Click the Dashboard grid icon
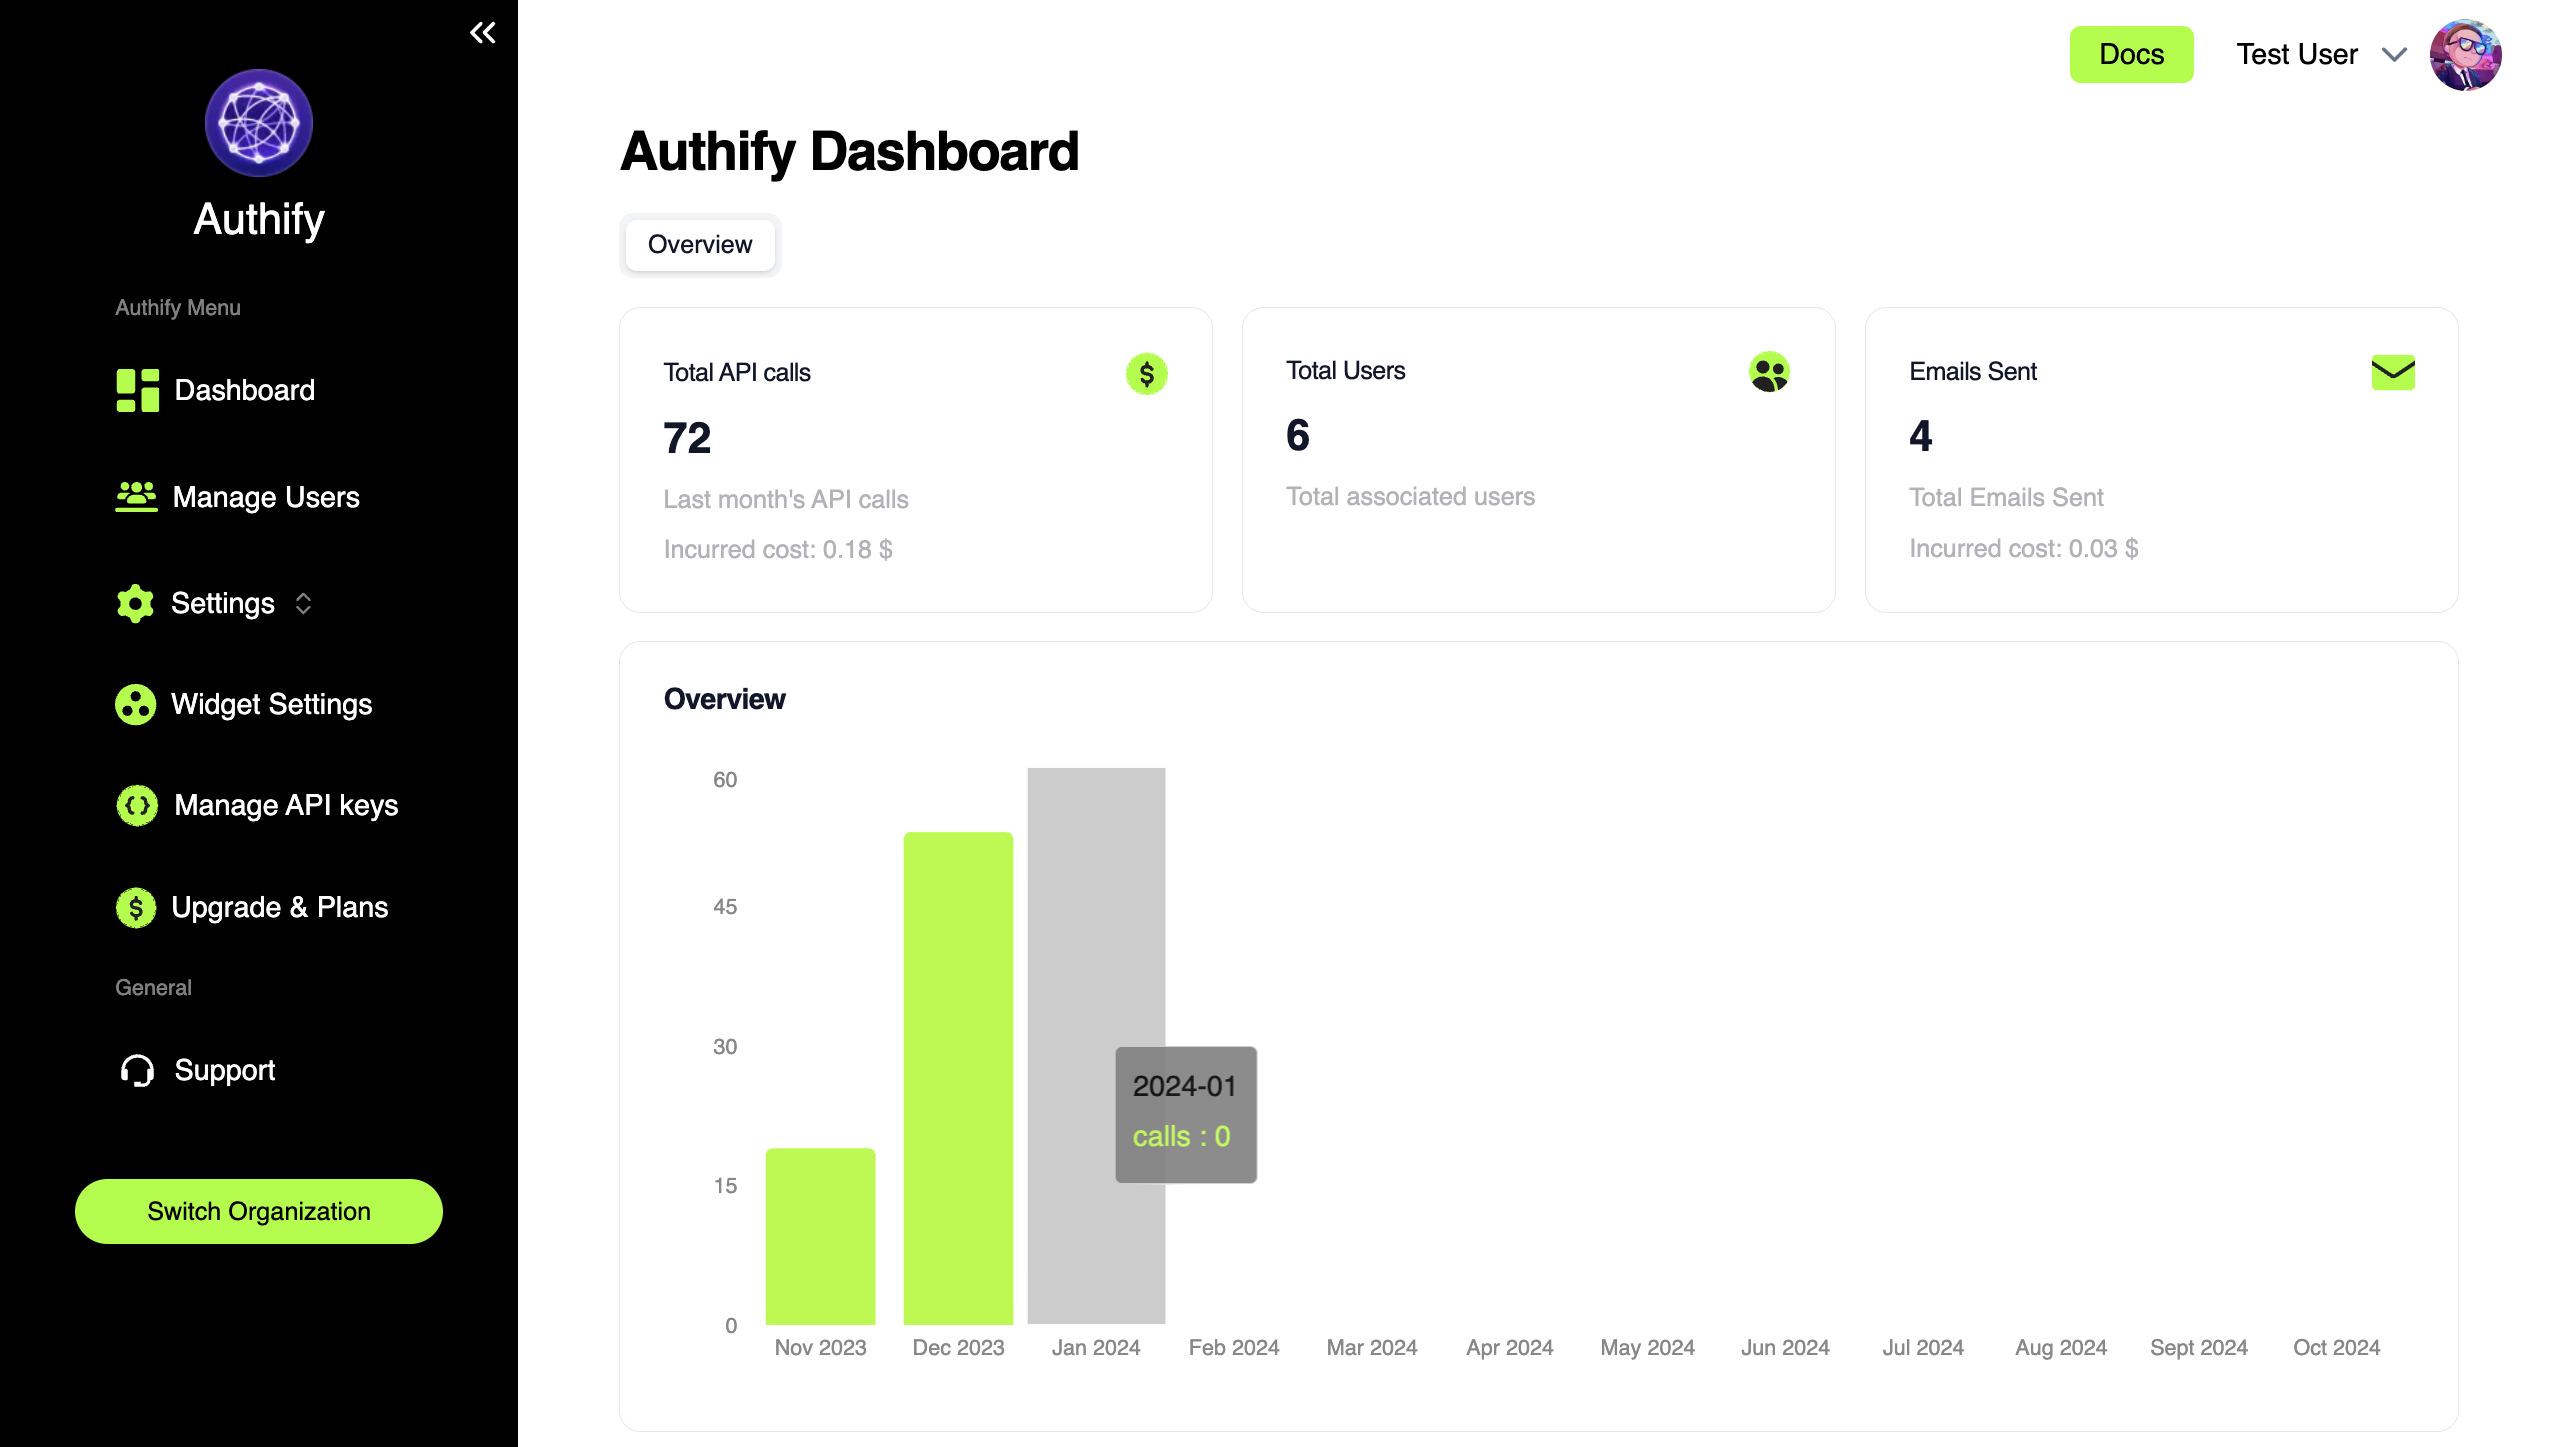This screenshot has height=1447, width=2560. pyautogui.click(x=137, y=390)
